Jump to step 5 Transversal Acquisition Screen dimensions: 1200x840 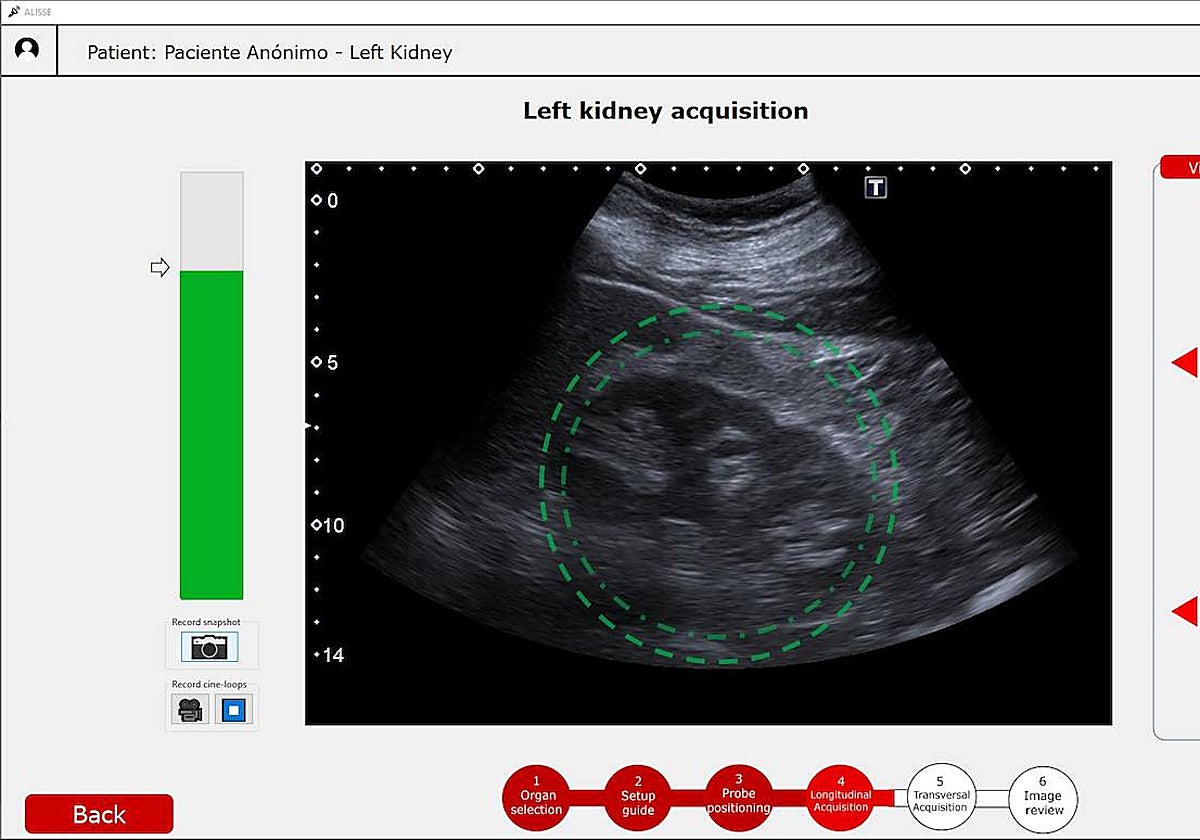pos(940,798)
